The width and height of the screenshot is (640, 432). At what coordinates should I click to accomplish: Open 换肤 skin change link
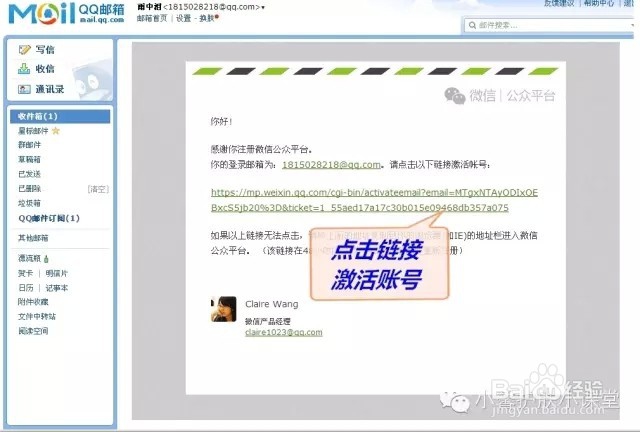click(207, 18)
